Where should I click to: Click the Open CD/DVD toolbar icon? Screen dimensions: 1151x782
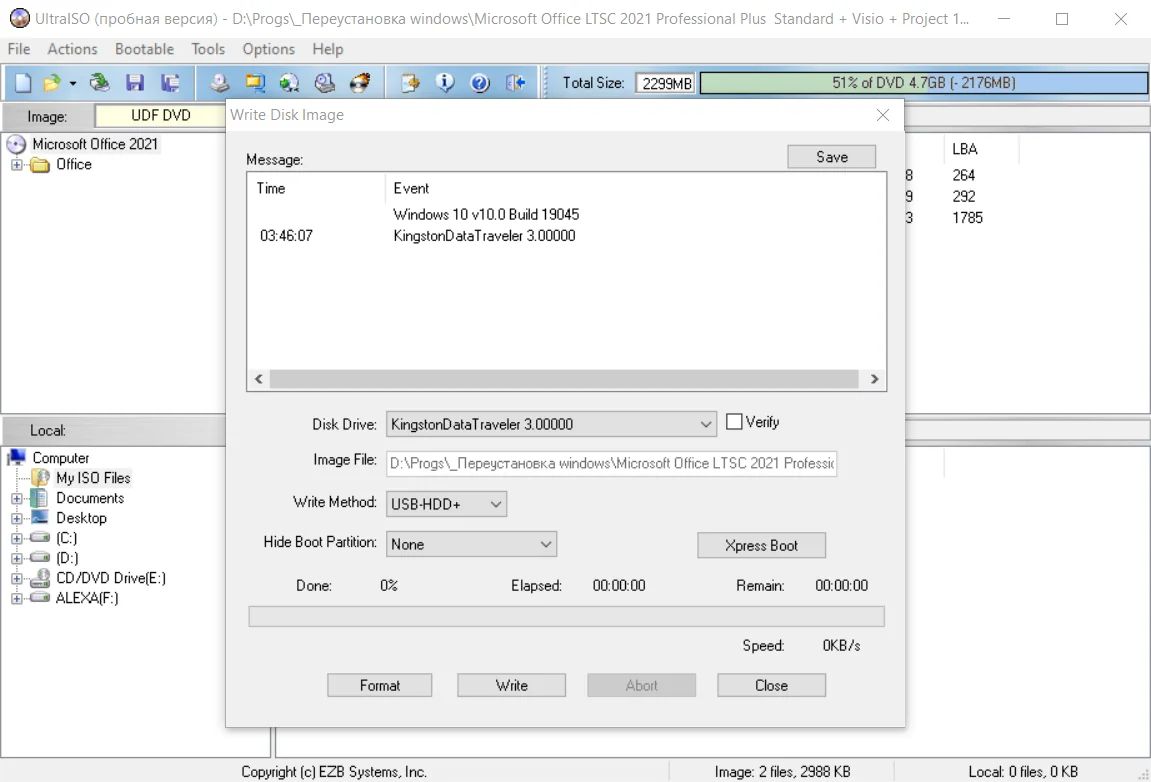pyautogui.click(x=99, y=82)
